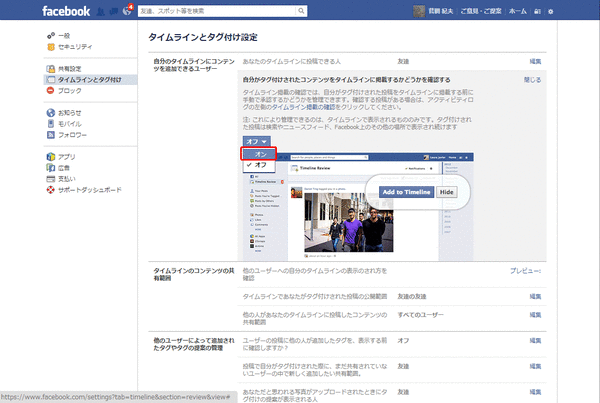Choose オン in the dropdown menu
This screenshot has width=600, height=403.
(x=259, y=154)
